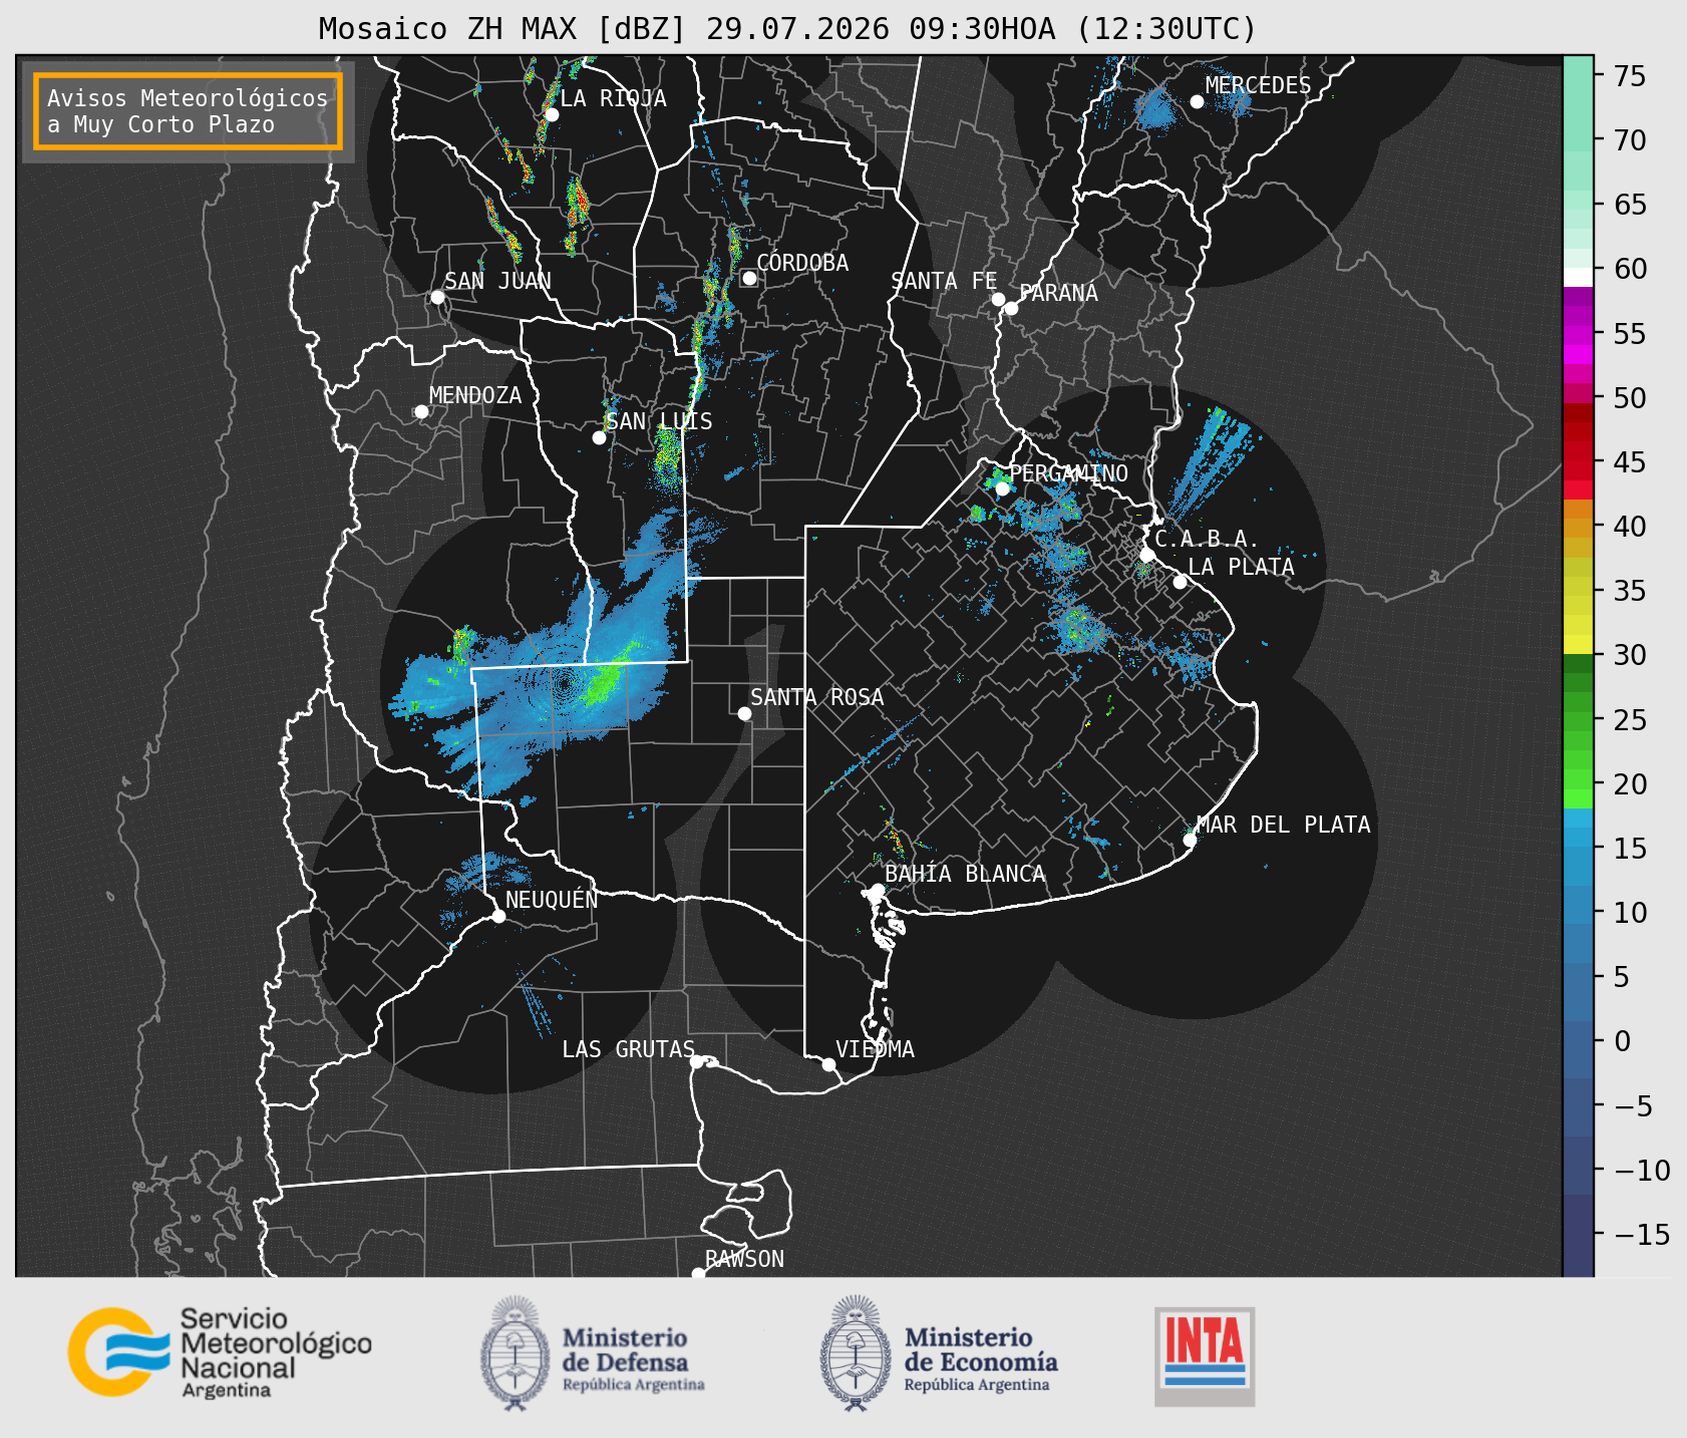Click the green 25 dBZ legend band

tap(1577, 720)
